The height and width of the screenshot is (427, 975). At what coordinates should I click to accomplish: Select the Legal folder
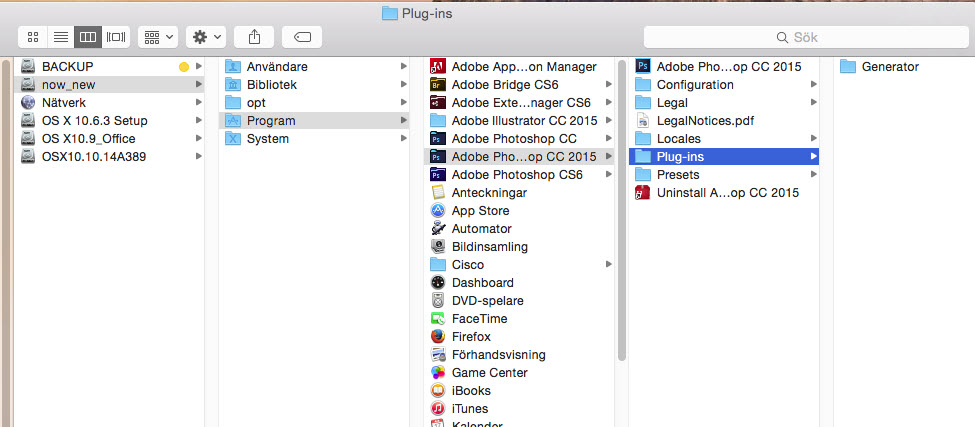(x=724, y=103)
